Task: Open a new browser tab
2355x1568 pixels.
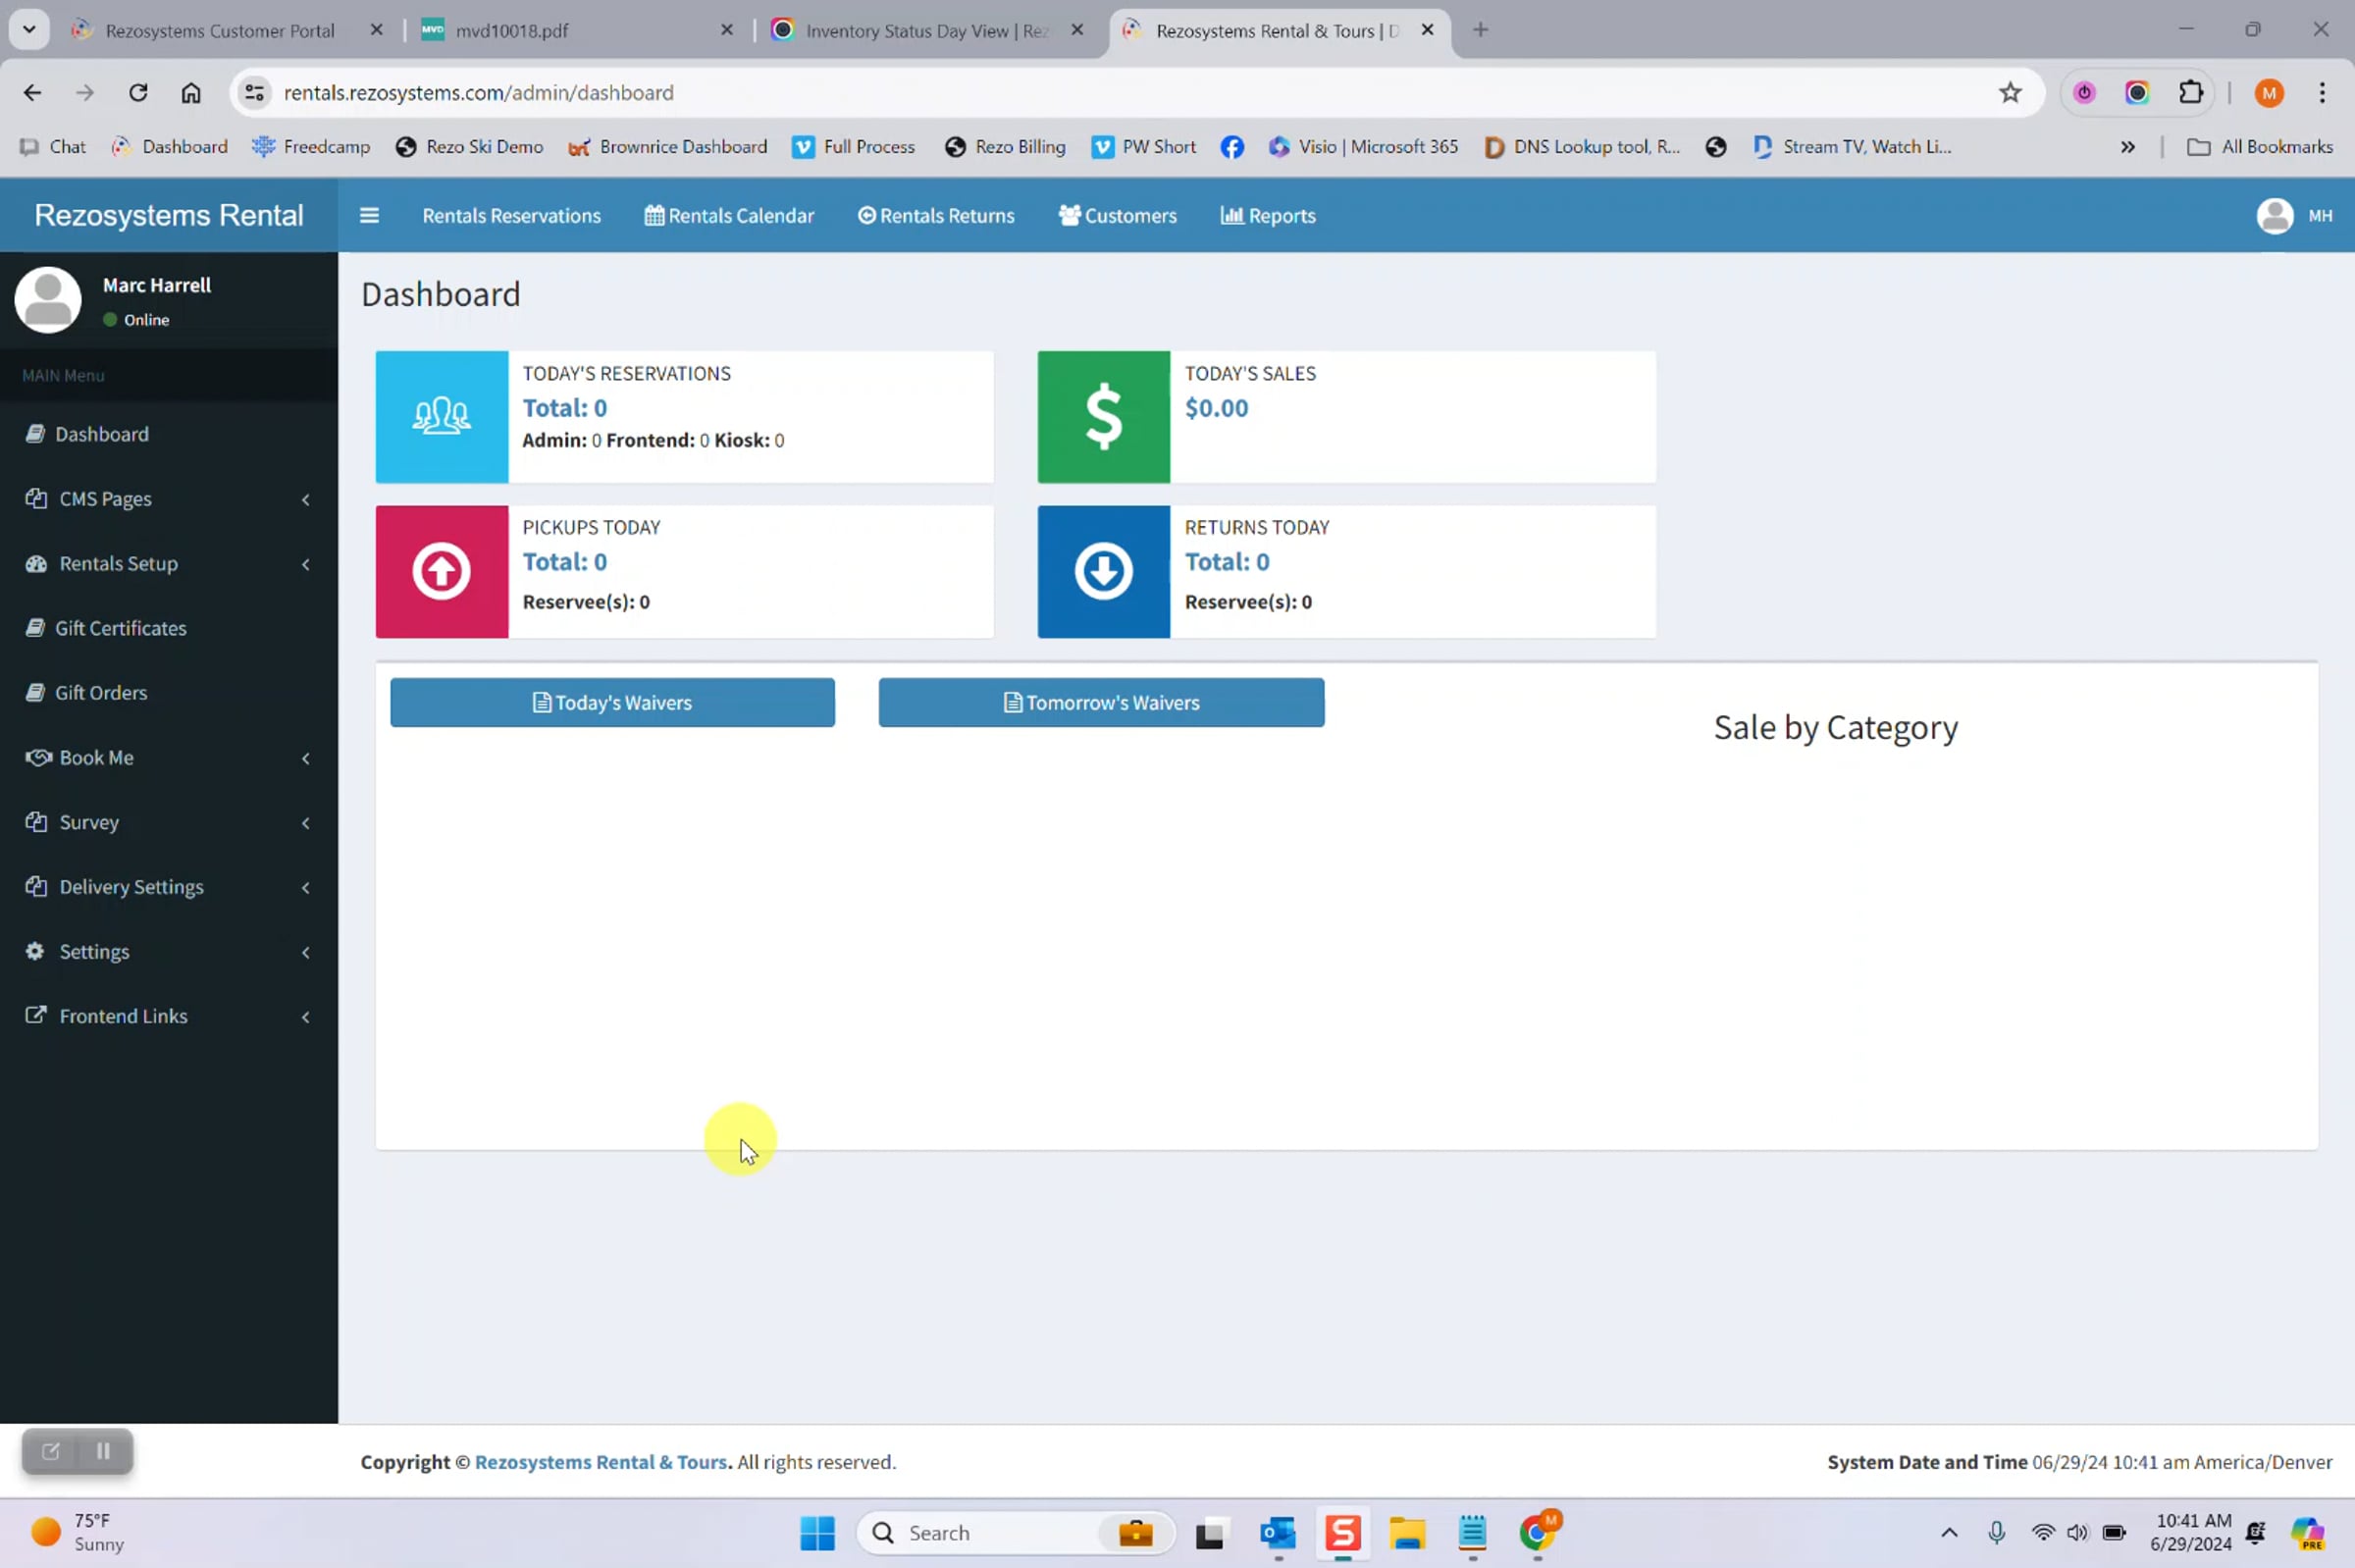Action: (x=1480, y=30)
